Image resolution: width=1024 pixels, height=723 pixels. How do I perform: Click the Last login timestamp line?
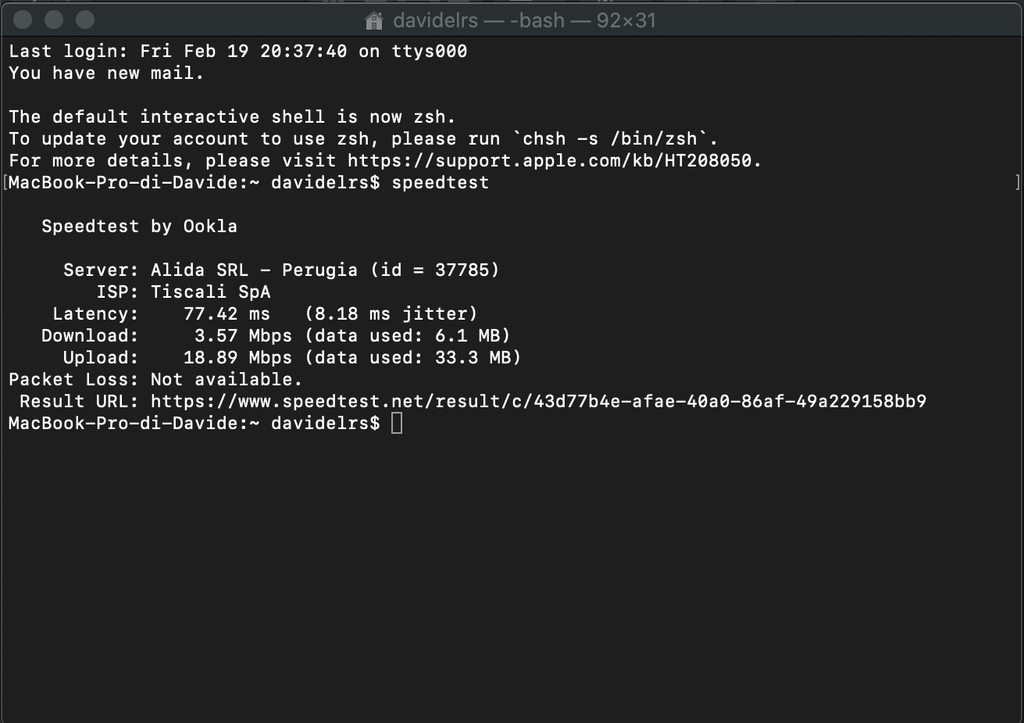[238, 52]
